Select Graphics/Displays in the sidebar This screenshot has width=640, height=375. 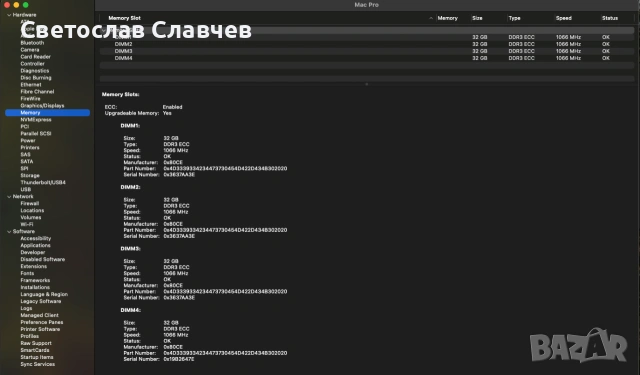pyautogui.click(x=42, y=105)
